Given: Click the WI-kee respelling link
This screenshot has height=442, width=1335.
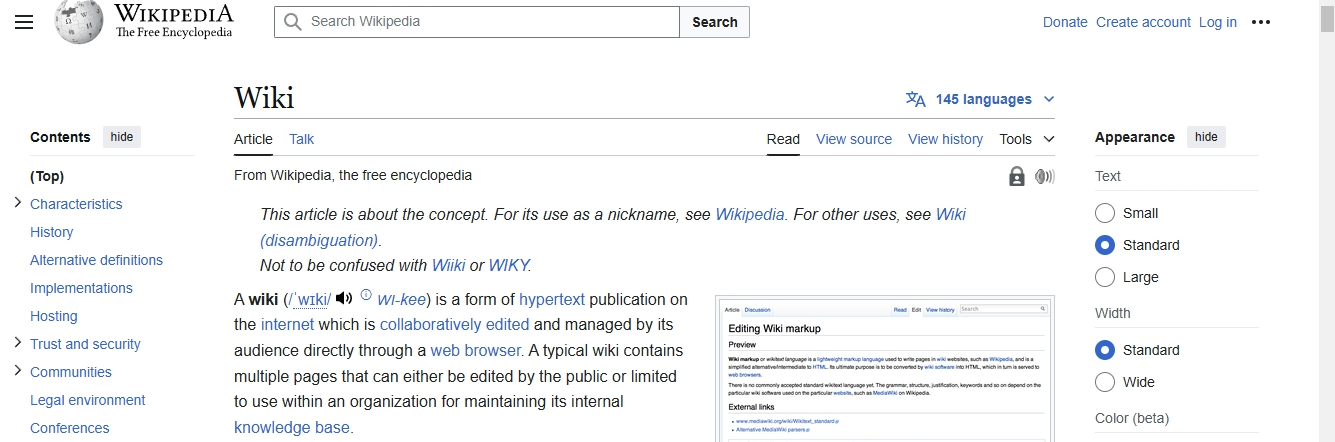Looking at the screenshot, I should (x=403, y=299).
